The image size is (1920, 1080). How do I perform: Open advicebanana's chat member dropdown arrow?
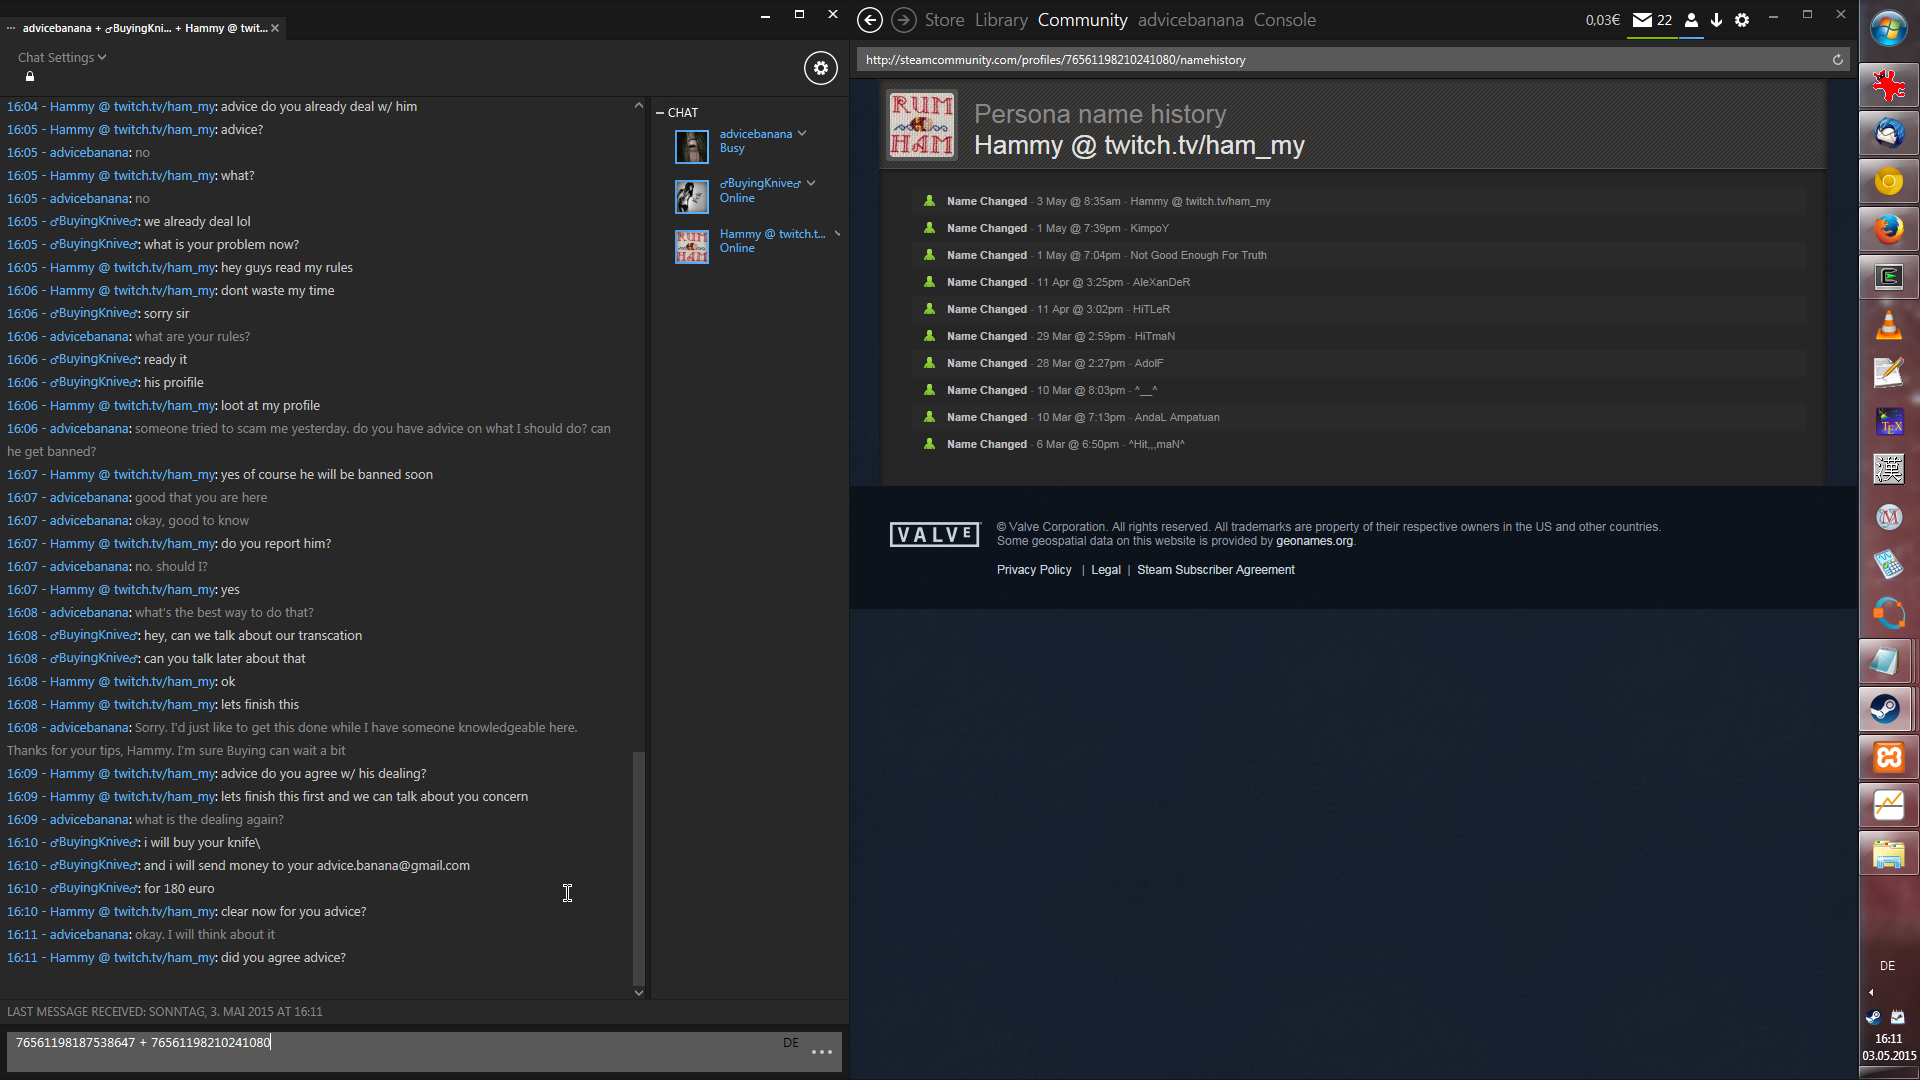(x=802, y=134)
